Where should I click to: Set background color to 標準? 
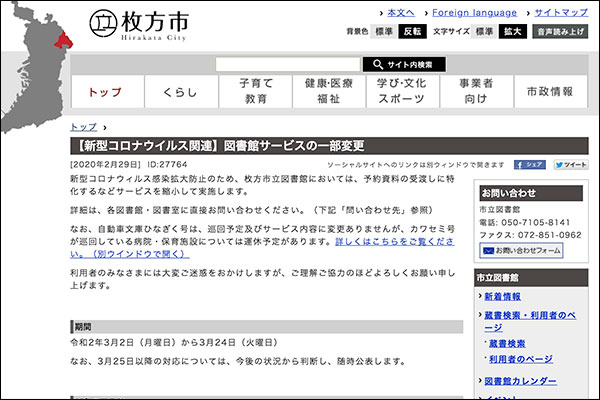(x=384, y=32)
